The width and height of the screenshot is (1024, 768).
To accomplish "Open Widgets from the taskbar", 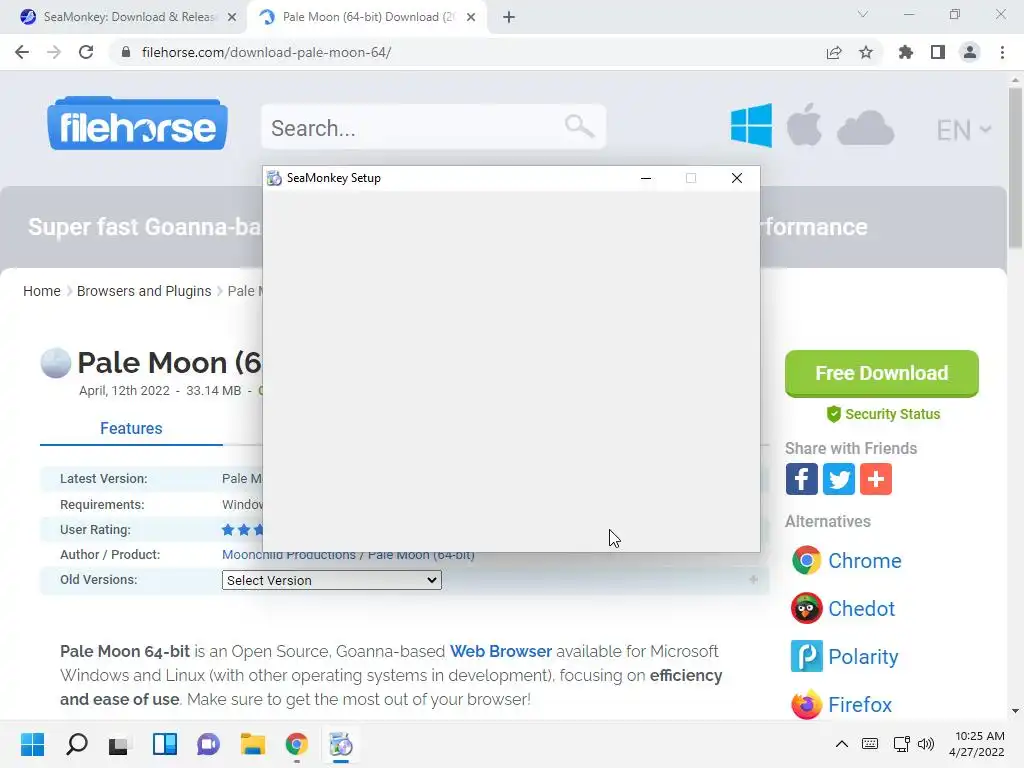I will [x=165, y=744].
